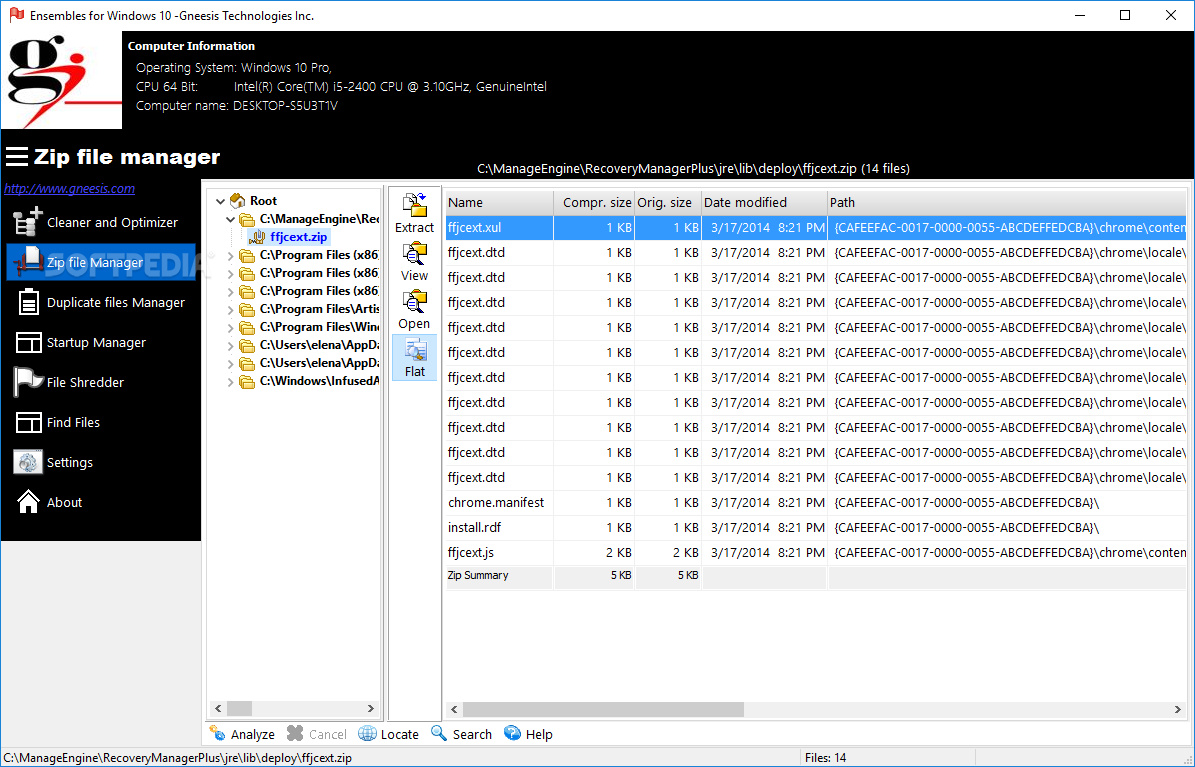The height and width of the screenshot is (767, 1195).
Task: Click the file list scroll left arrow
Action: coord(454,709)
